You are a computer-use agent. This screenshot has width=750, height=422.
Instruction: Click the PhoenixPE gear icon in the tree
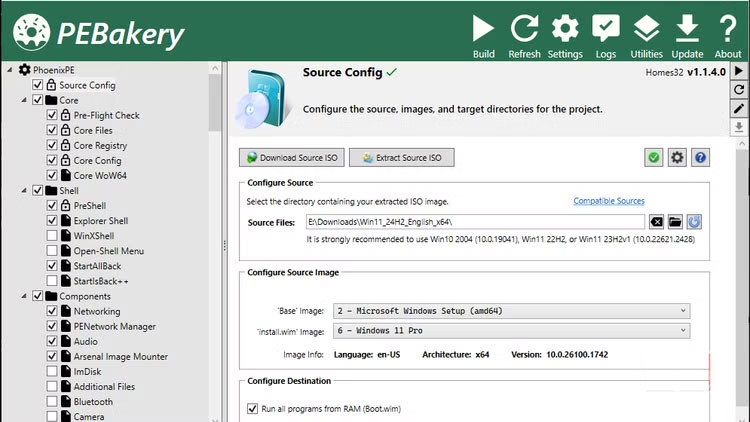point(24,70)
